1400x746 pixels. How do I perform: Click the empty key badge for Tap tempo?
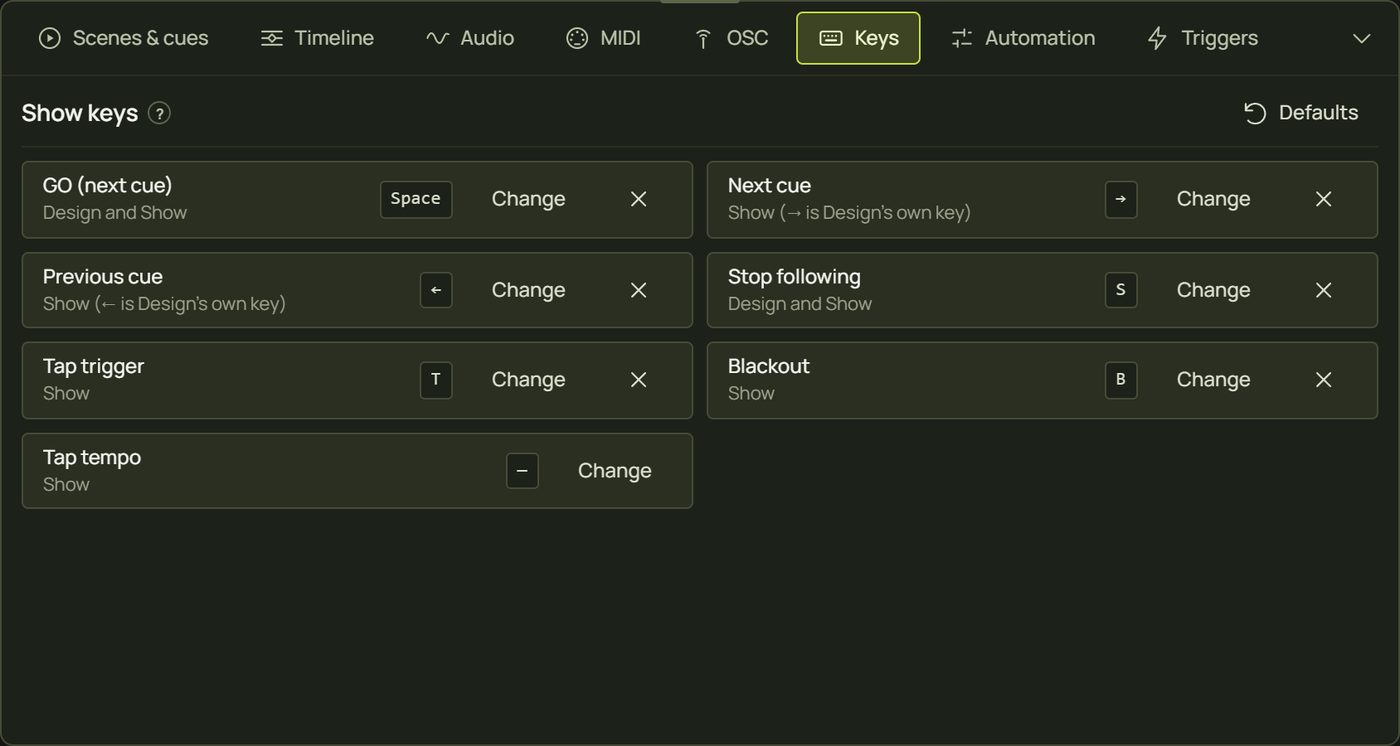coord(522,471)
